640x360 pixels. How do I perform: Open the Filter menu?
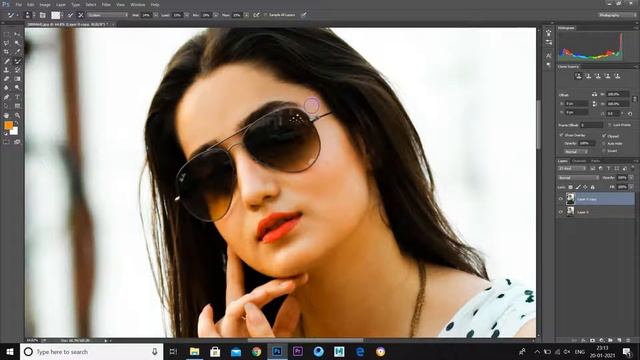coord(106,4)
